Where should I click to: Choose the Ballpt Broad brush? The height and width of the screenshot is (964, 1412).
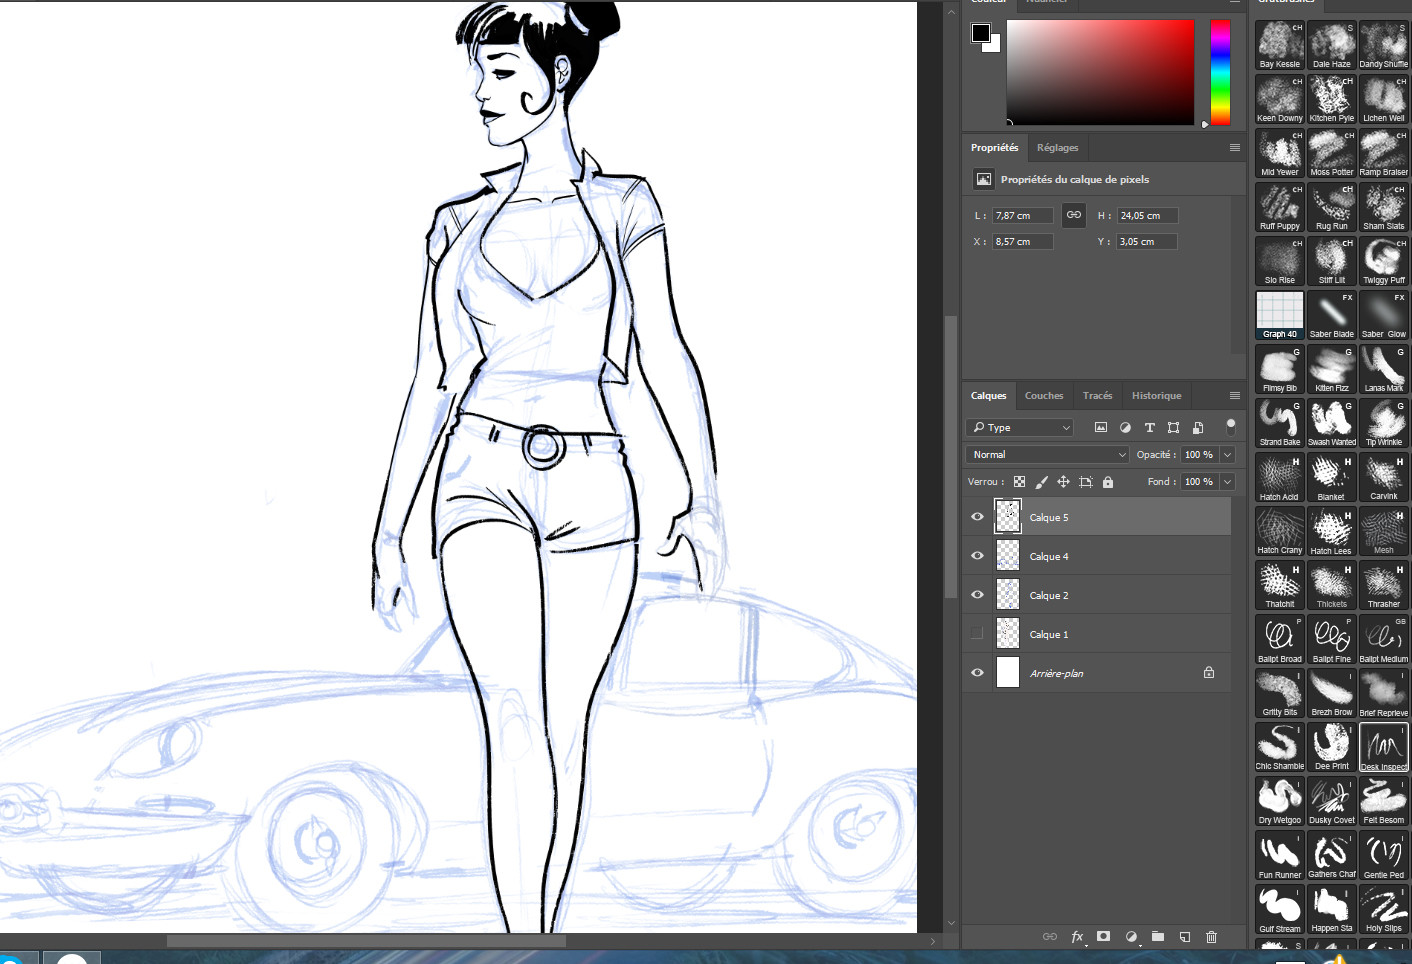click(x=1280, y=640)
